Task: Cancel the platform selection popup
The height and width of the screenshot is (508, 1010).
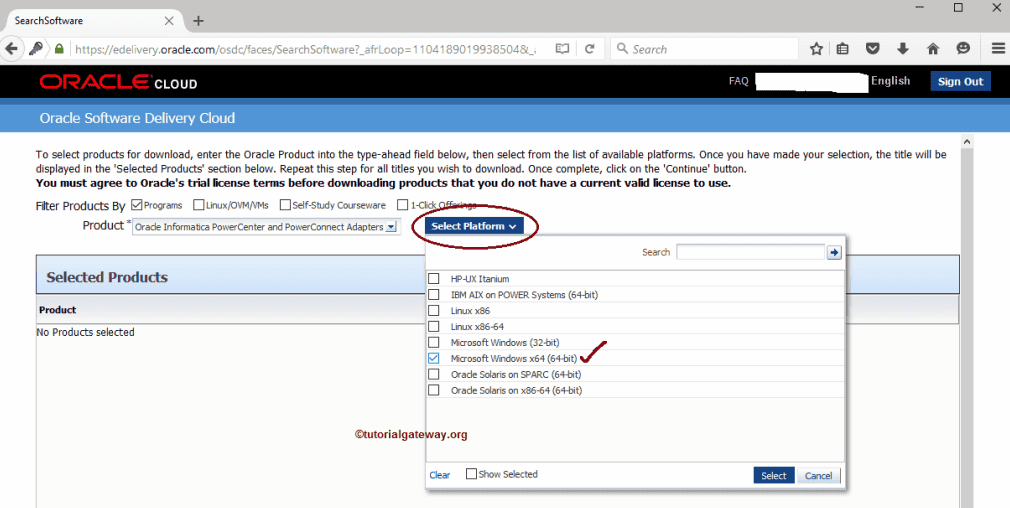Action: point(818,476)
